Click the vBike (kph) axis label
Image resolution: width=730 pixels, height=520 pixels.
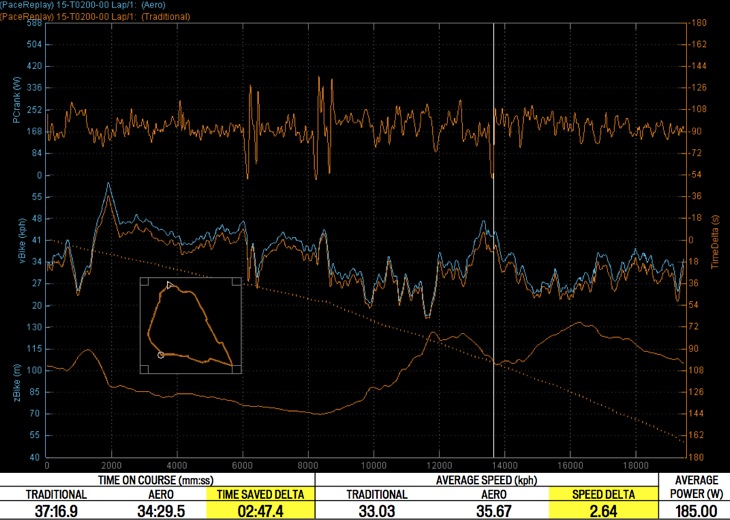point(22,241)
